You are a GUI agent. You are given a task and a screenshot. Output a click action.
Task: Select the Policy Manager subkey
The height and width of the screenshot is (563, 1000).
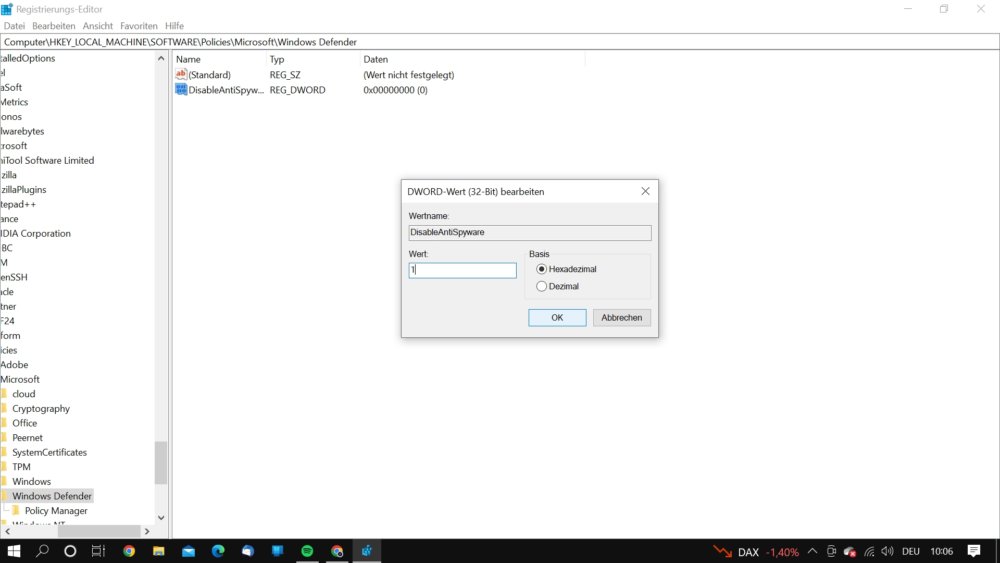(x=56, y=511)
